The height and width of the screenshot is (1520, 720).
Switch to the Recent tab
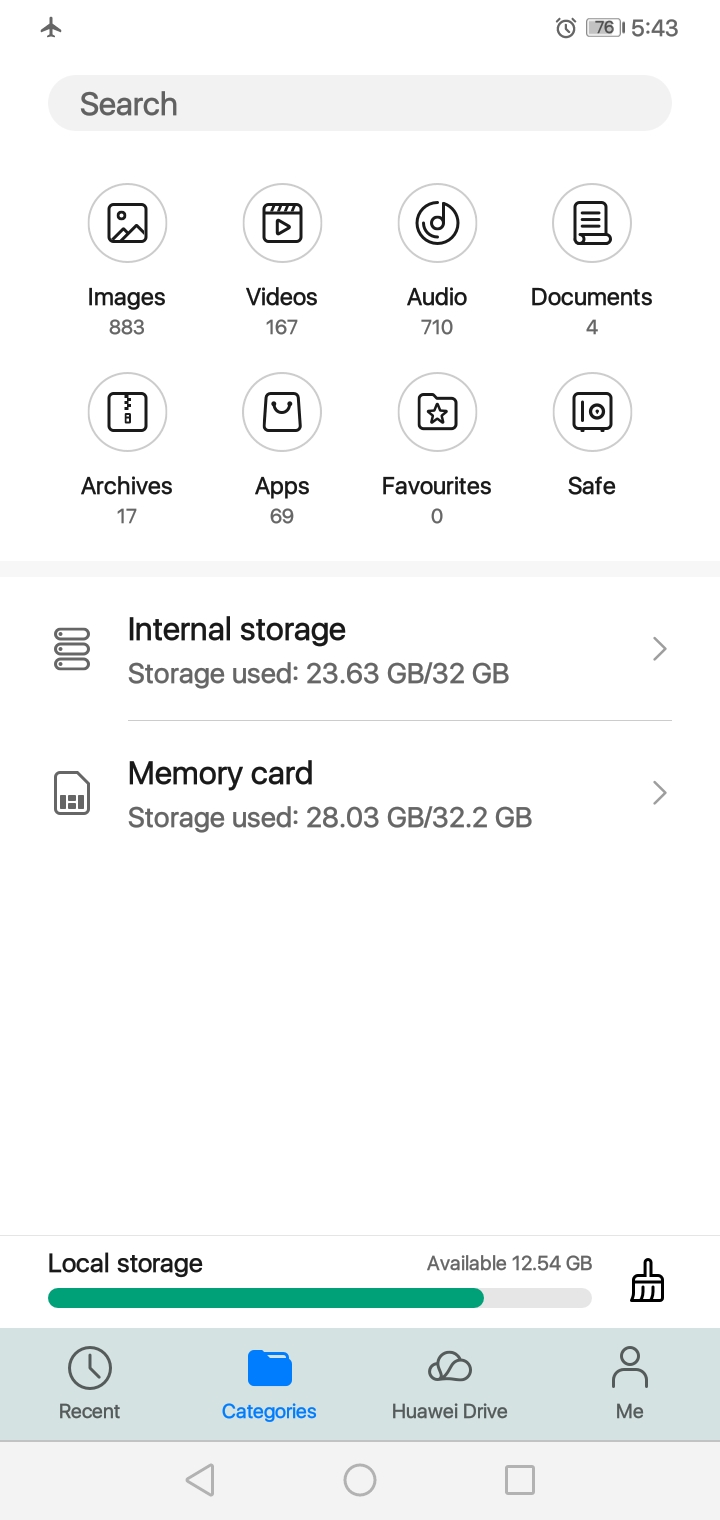pos(90,1384)
